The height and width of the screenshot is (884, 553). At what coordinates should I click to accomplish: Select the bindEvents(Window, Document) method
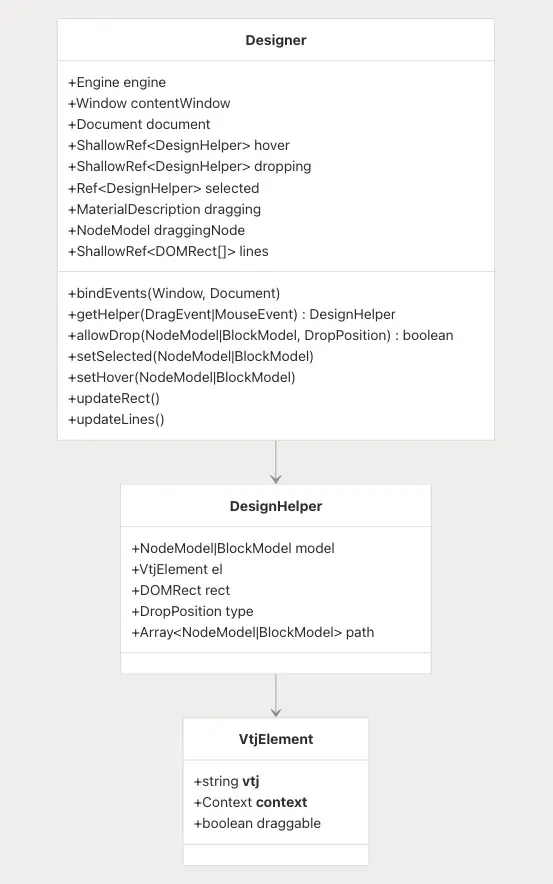tap(174, 293)
